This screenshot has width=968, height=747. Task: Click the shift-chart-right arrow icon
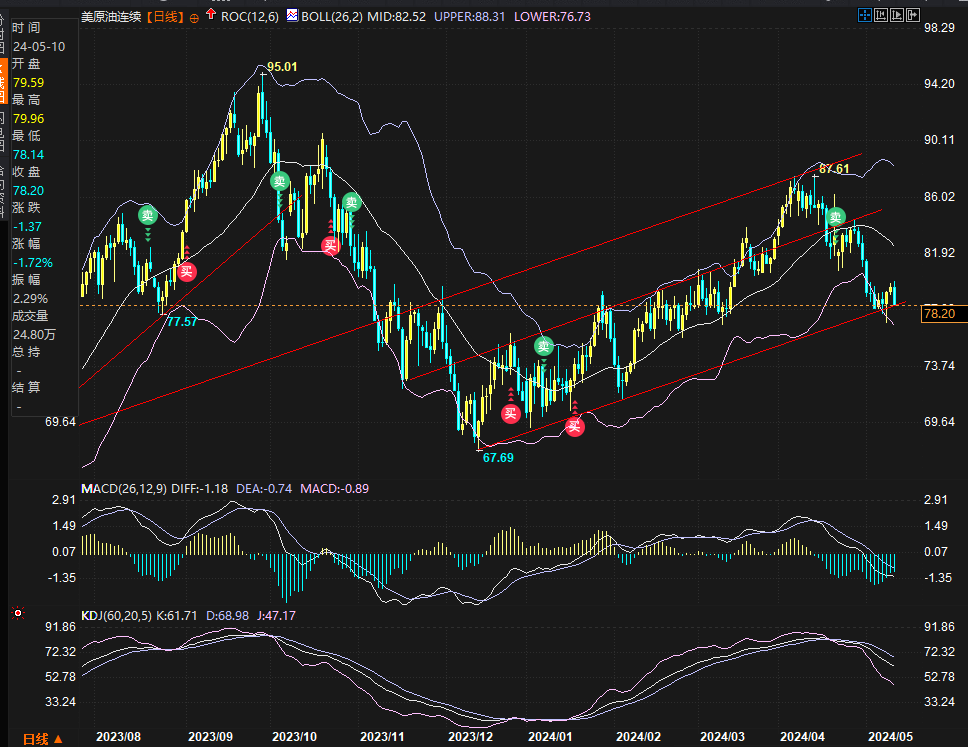coord(911,15)
